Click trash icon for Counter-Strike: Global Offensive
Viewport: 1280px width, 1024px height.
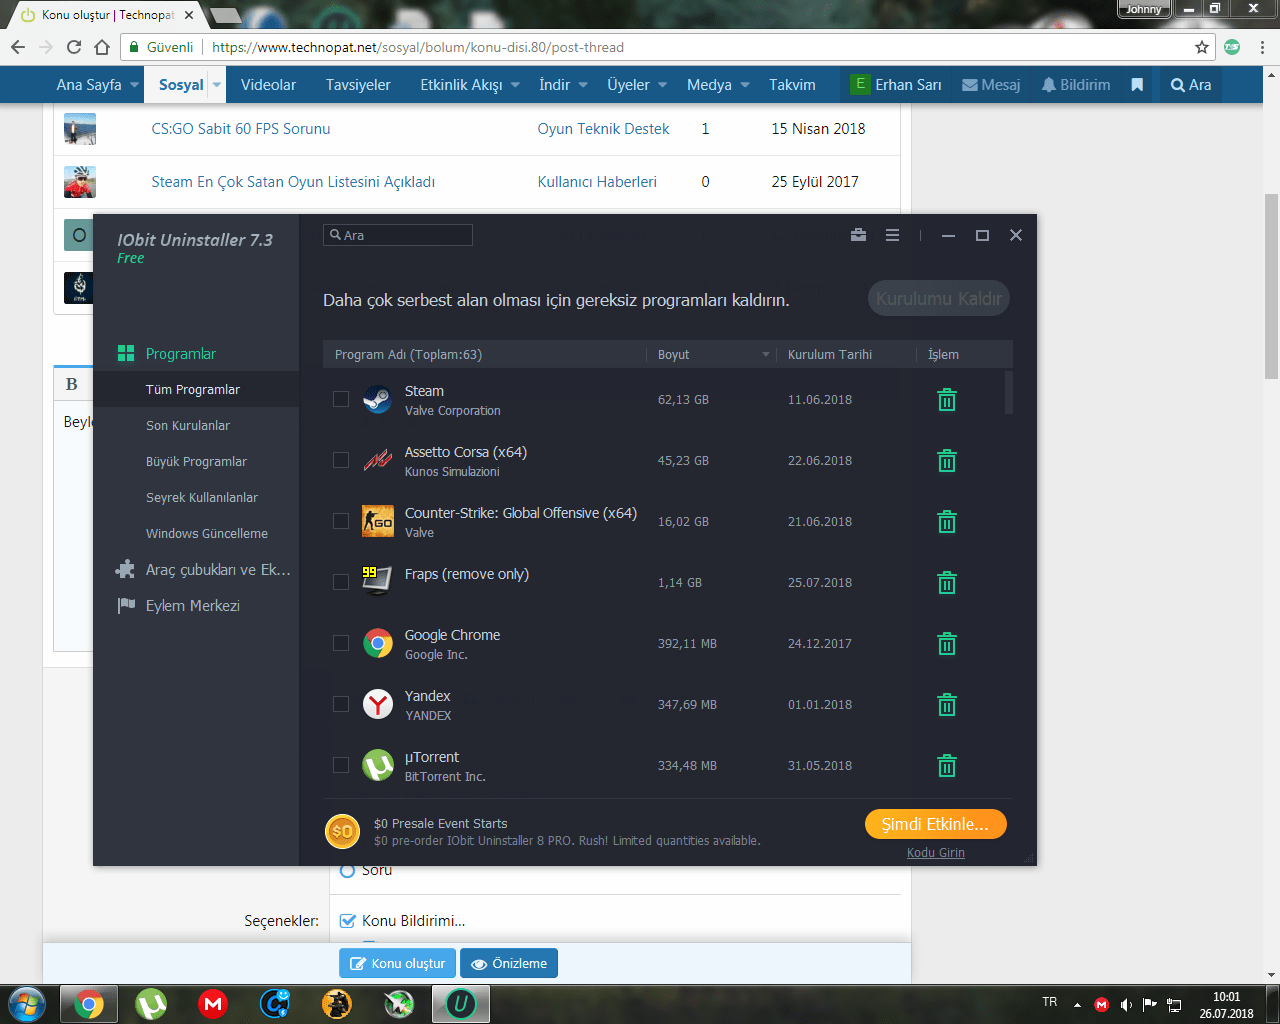point(947,522)
